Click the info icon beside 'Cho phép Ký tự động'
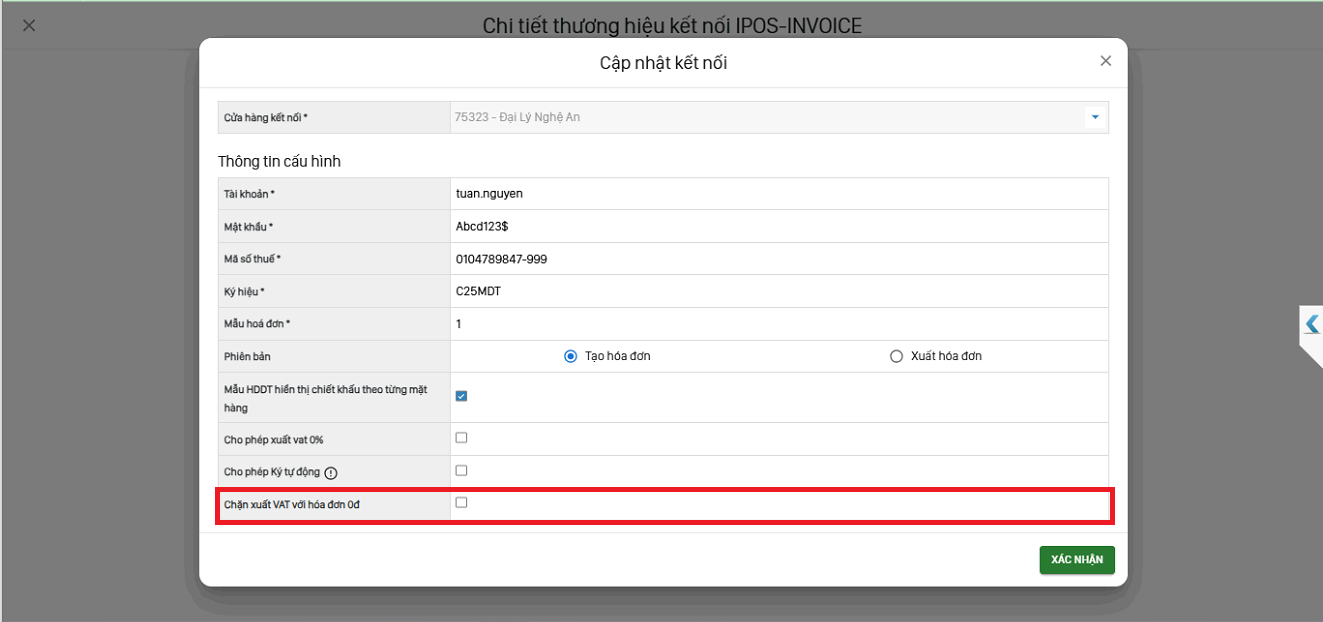 pyautogui.click(x=331, y=472)
